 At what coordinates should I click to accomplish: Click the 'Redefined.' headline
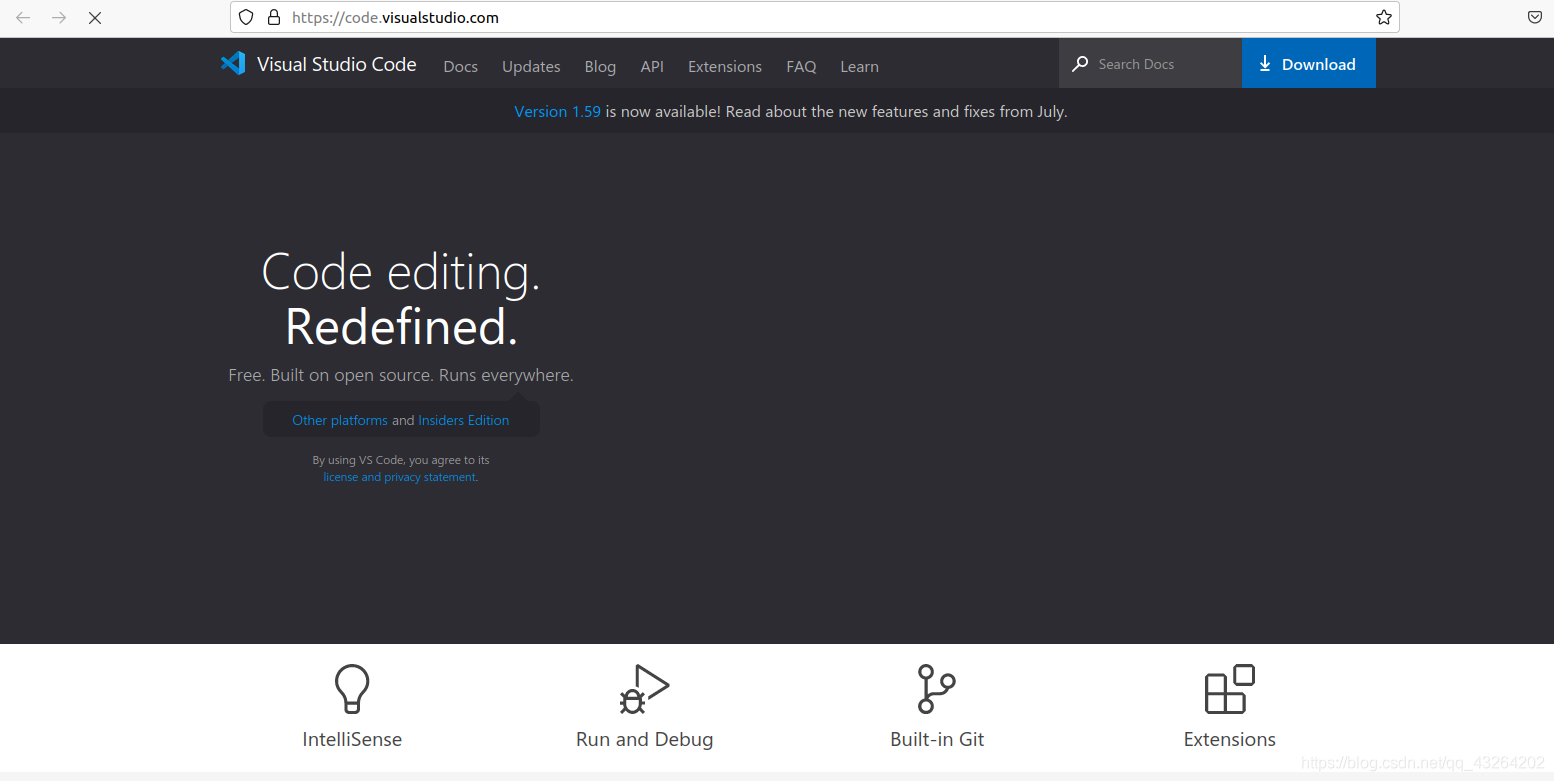(x=401, y=326)
